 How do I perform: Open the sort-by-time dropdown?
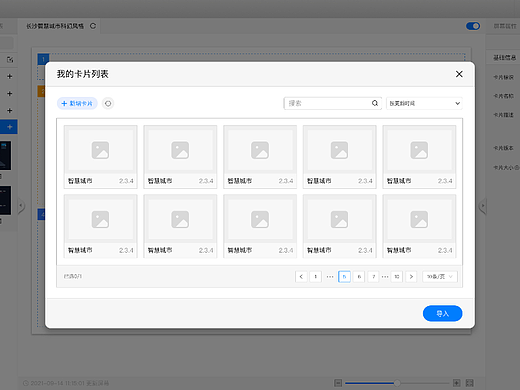click(x=424, y=103)
